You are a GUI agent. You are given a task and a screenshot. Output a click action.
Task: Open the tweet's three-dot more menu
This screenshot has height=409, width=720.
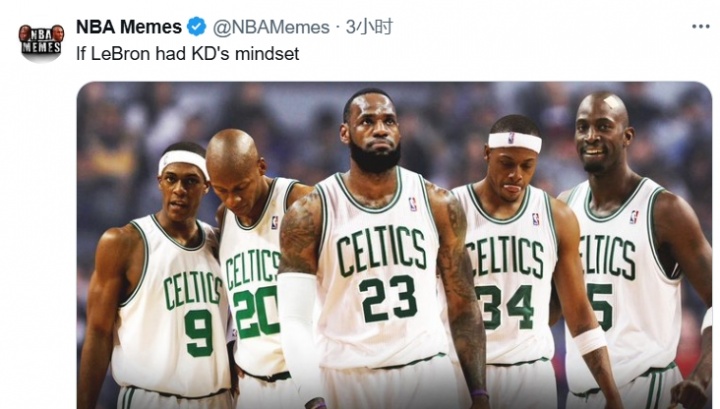coord(700,26)
